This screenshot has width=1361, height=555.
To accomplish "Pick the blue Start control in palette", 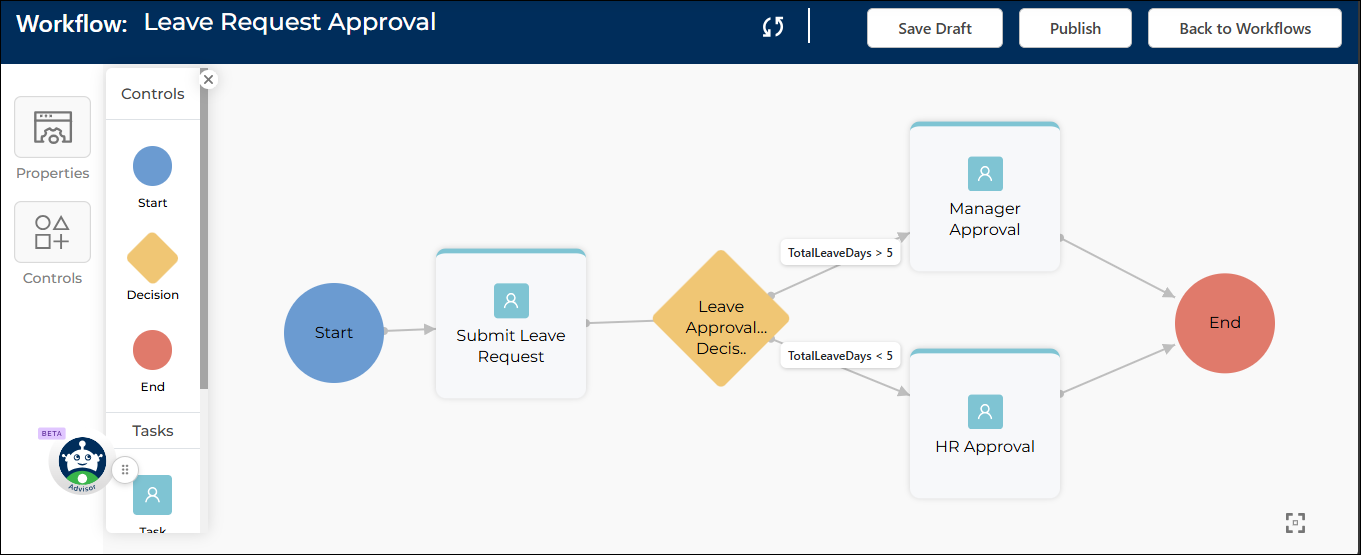I will (153, 166).
